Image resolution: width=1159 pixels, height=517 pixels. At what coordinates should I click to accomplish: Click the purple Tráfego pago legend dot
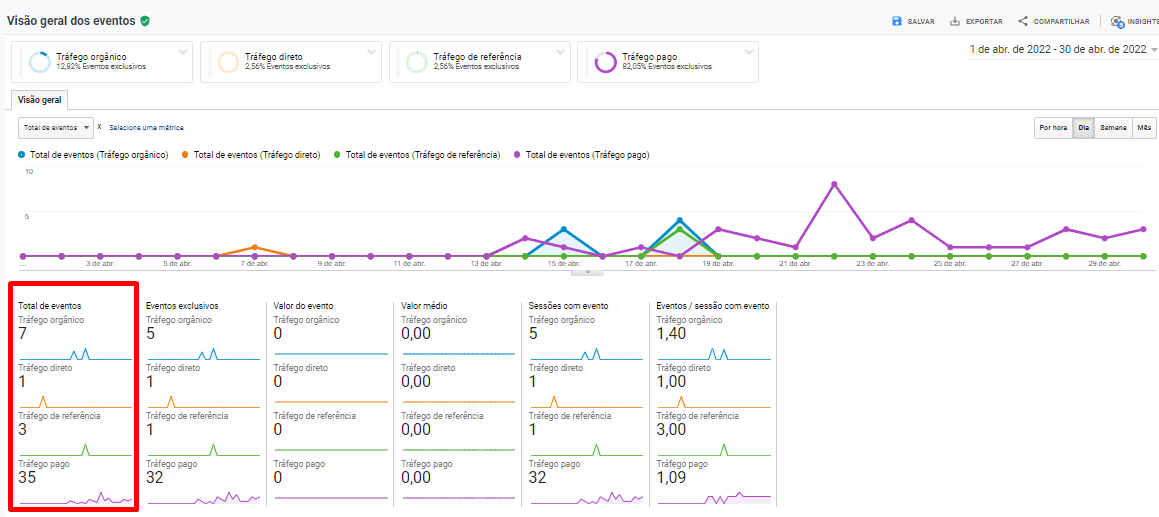(x=518, y=155)
